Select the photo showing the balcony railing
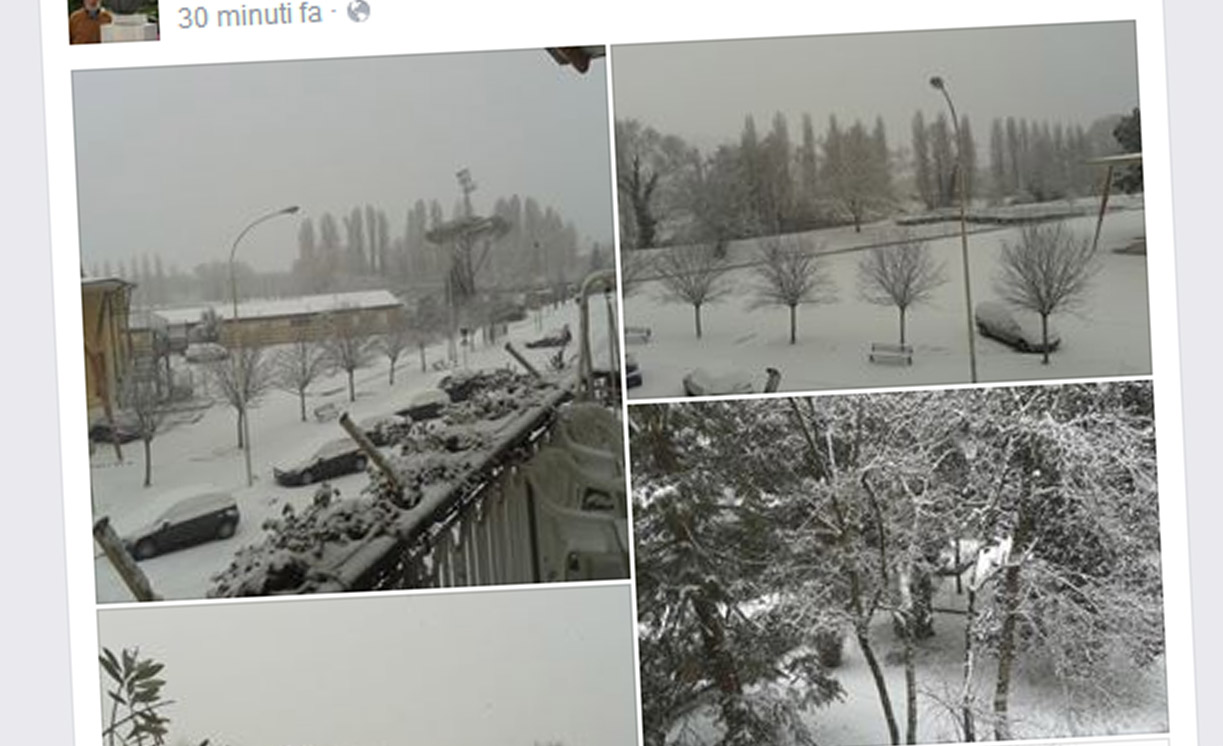The height and width of the screenshot is (746, 1223). tap(350, 325)
